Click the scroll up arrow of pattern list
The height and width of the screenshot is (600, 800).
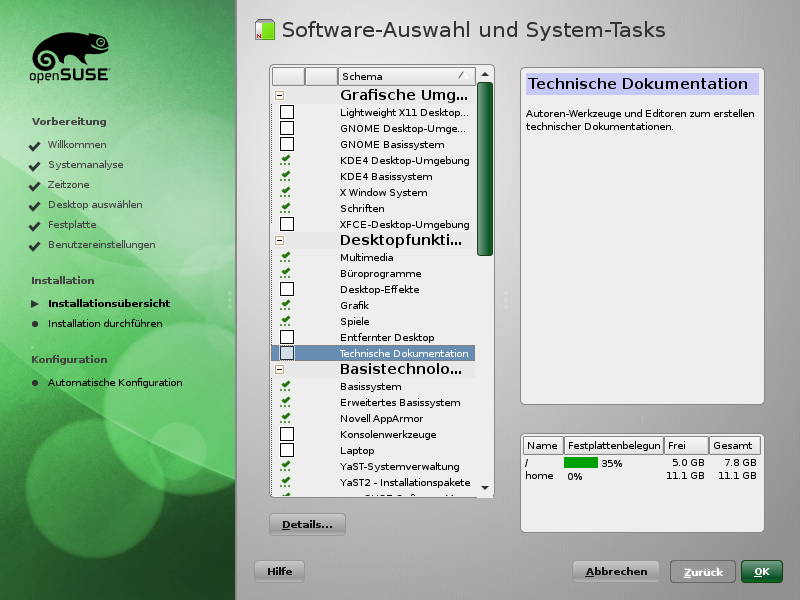pos(485,74)
